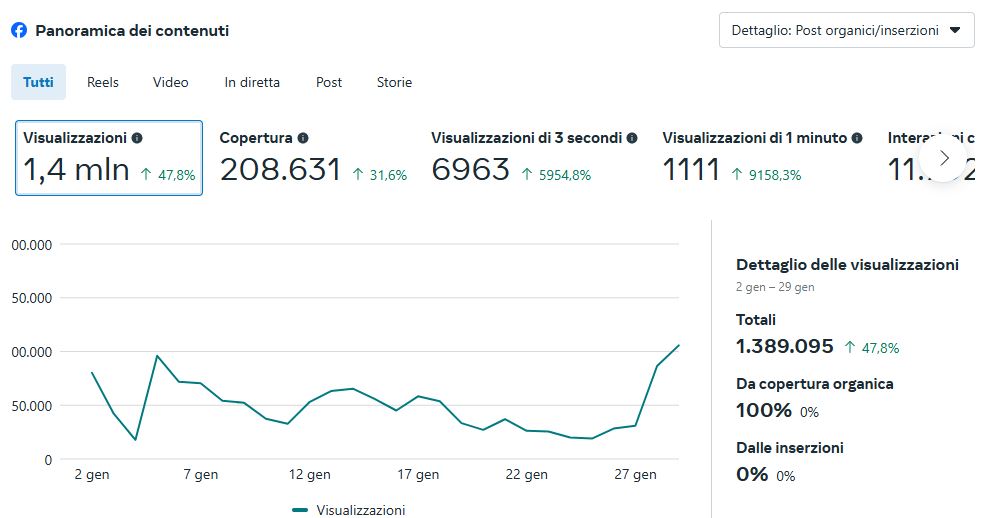Switch to the Reels tab

[103, 82]
